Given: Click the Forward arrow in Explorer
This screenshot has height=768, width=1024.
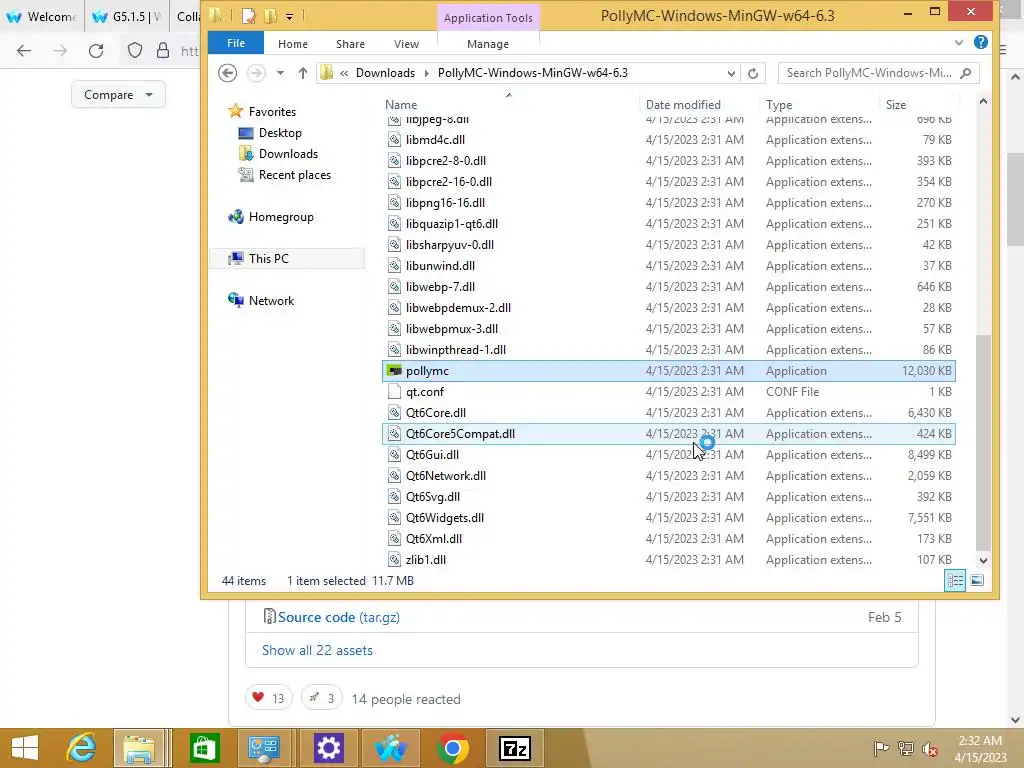Looking at the screenshot, I should coord(256,72).
